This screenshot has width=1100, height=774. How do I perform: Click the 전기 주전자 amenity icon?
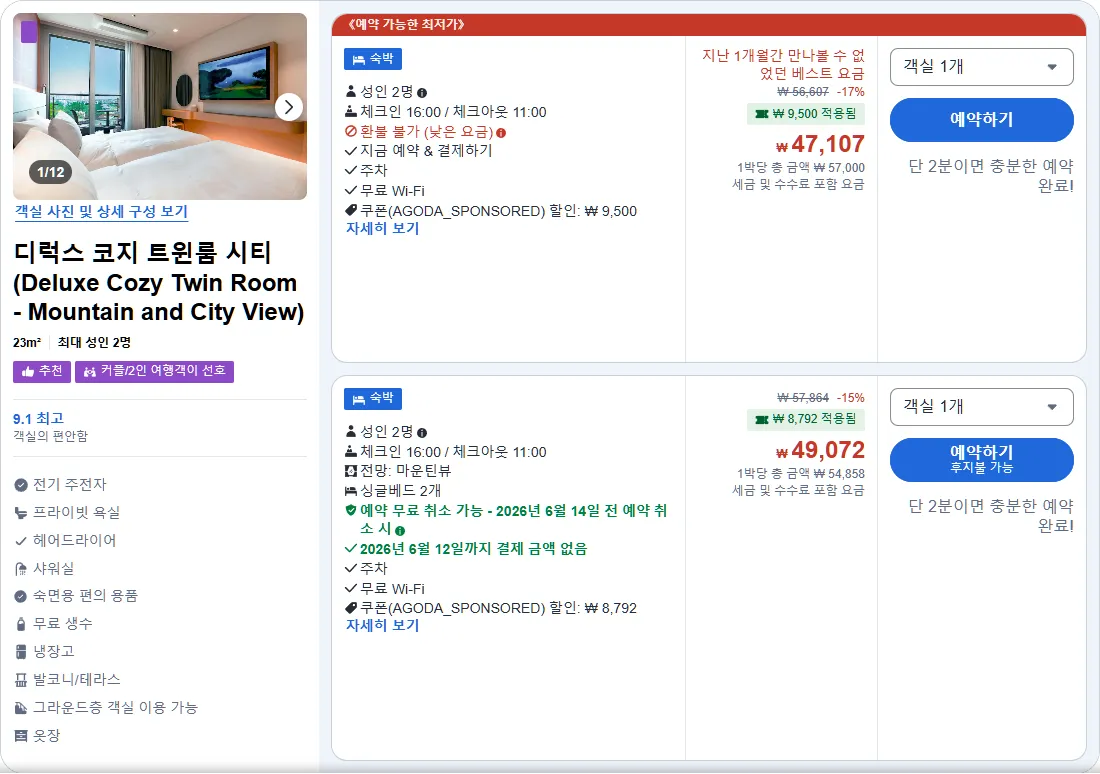21,485
